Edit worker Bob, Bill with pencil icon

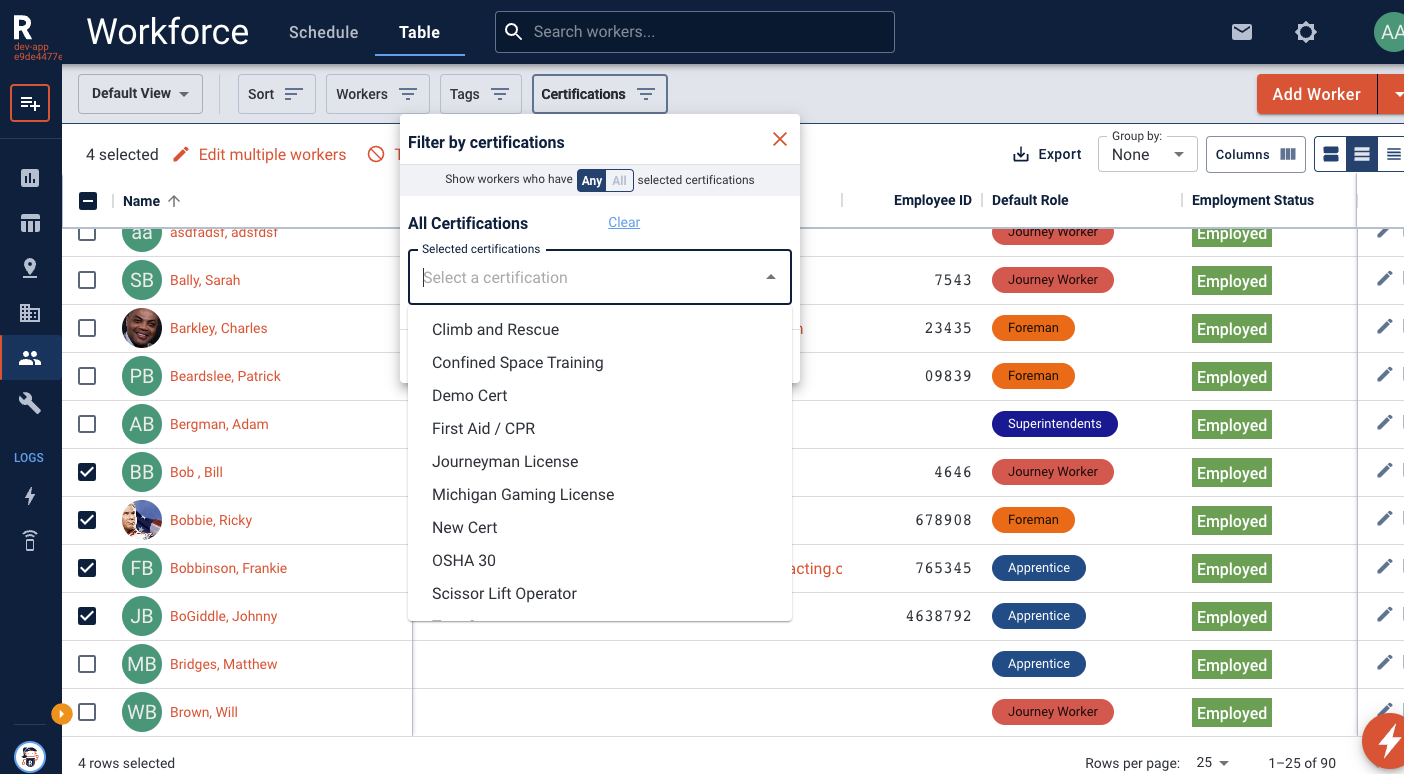[1384, 471]
